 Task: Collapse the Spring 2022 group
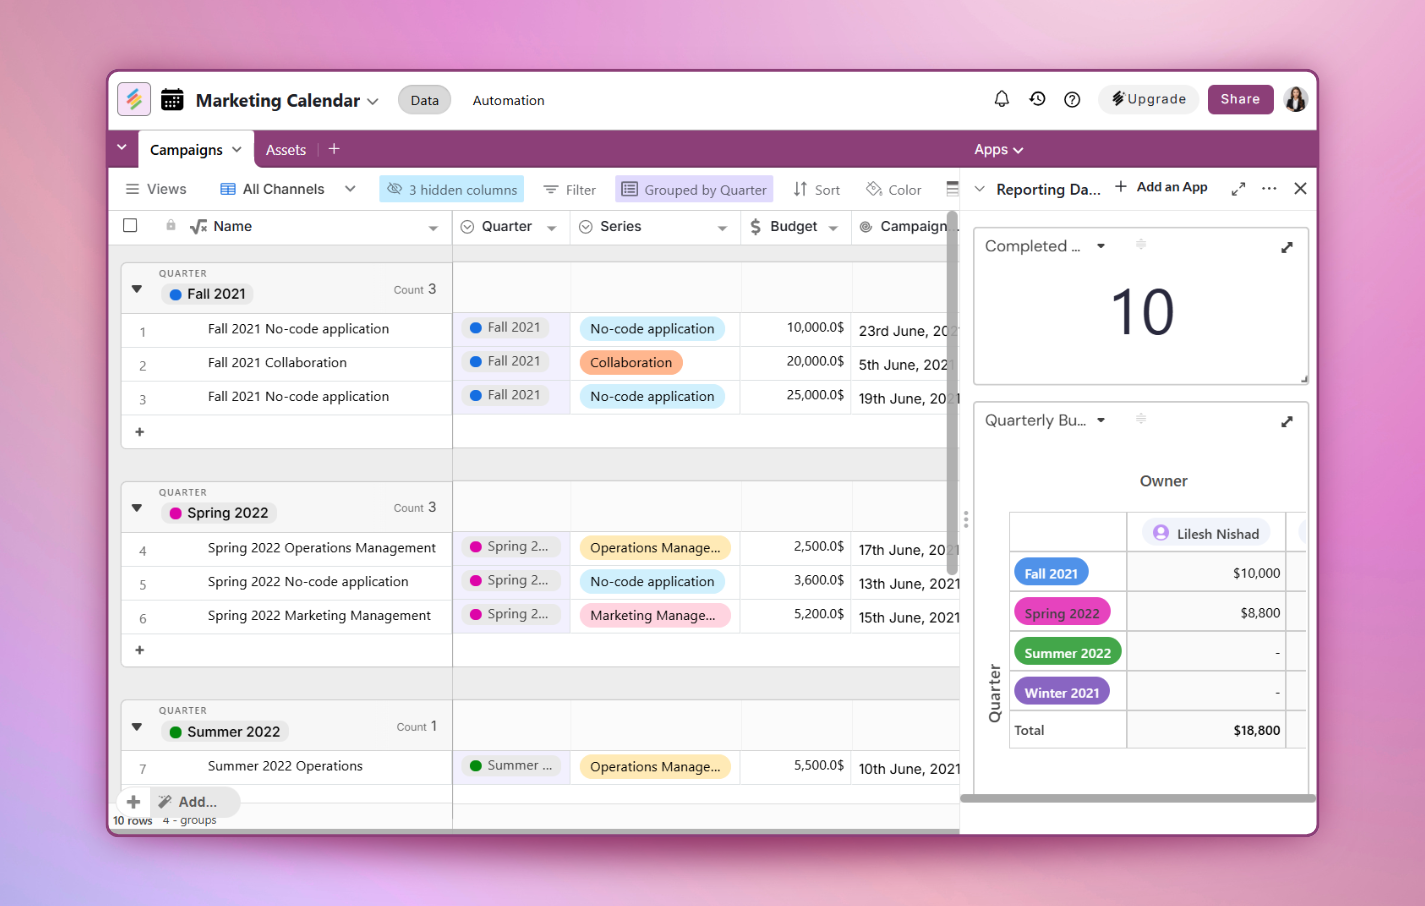click(137, 509)
